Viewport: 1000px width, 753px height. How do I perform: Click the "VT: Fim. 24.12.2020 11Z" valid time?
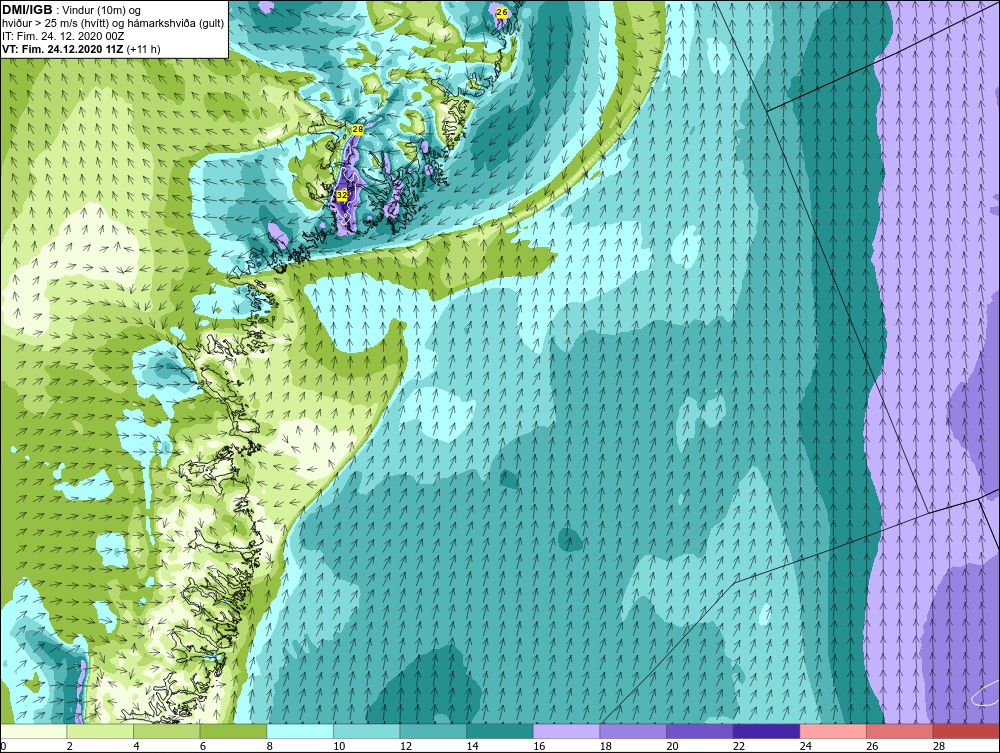62,49
